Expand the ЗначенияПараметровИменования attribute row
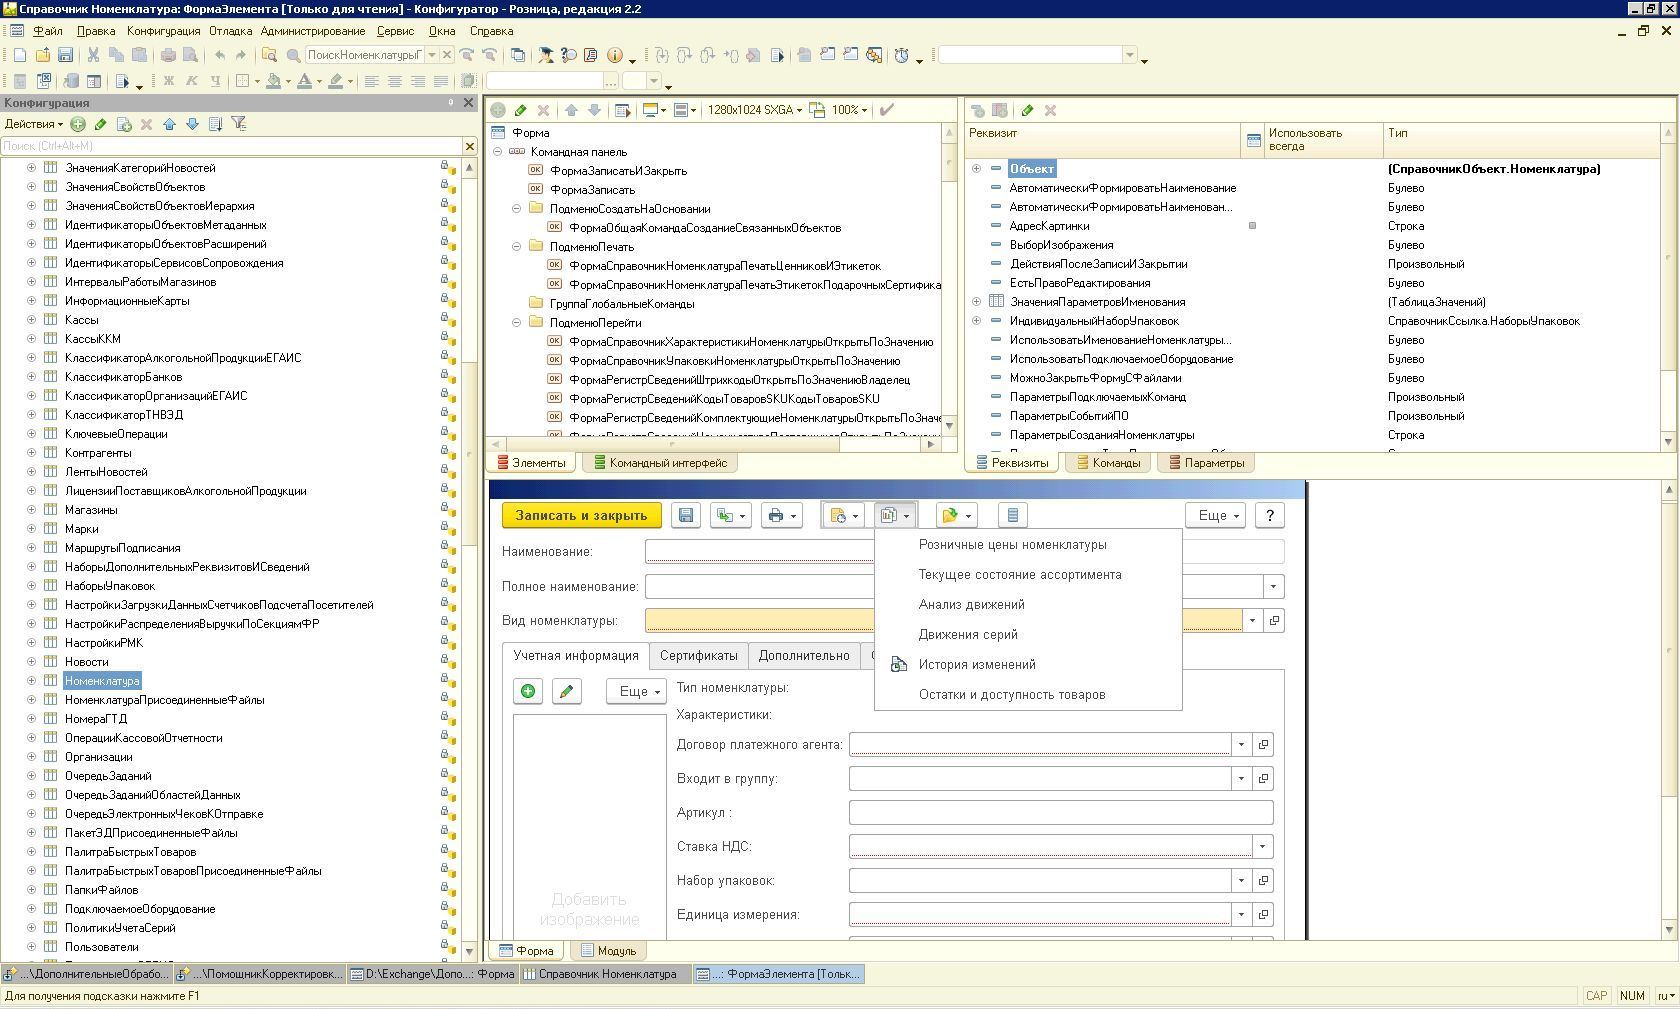 click(976, 302)
